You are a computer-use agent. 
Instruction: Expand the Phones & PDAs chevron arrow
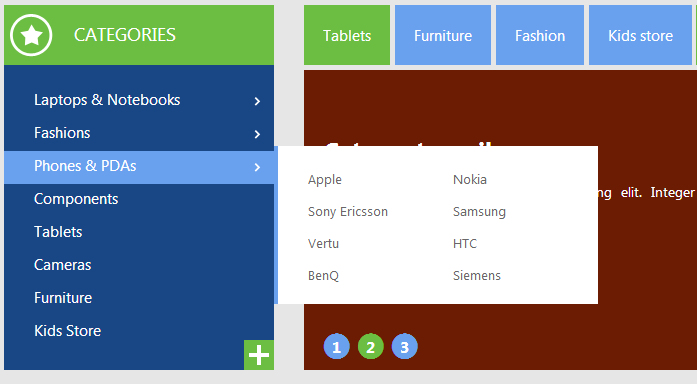coord(257,167)
